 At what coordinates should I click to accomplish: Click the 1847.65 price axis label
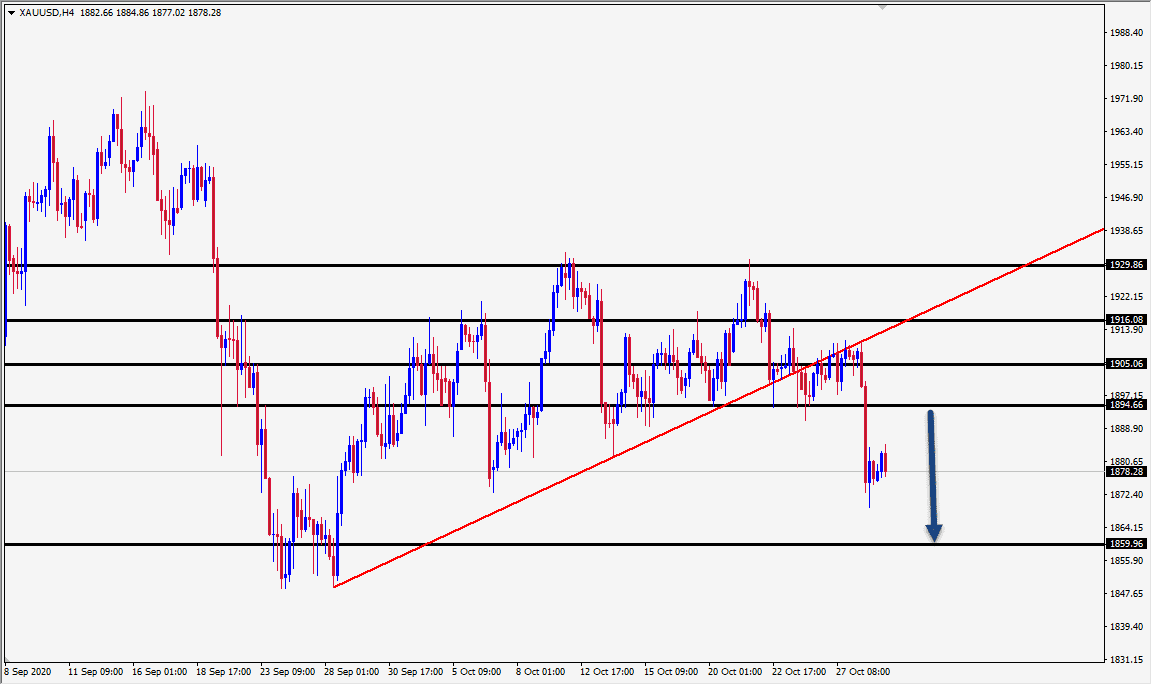click(1127, 594)
